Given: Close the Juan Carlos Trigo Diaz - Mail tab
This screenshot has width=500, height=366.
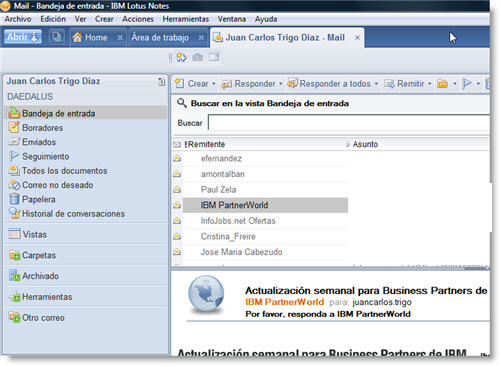Looking at the screenshot, I should click(x=357, y=38).
